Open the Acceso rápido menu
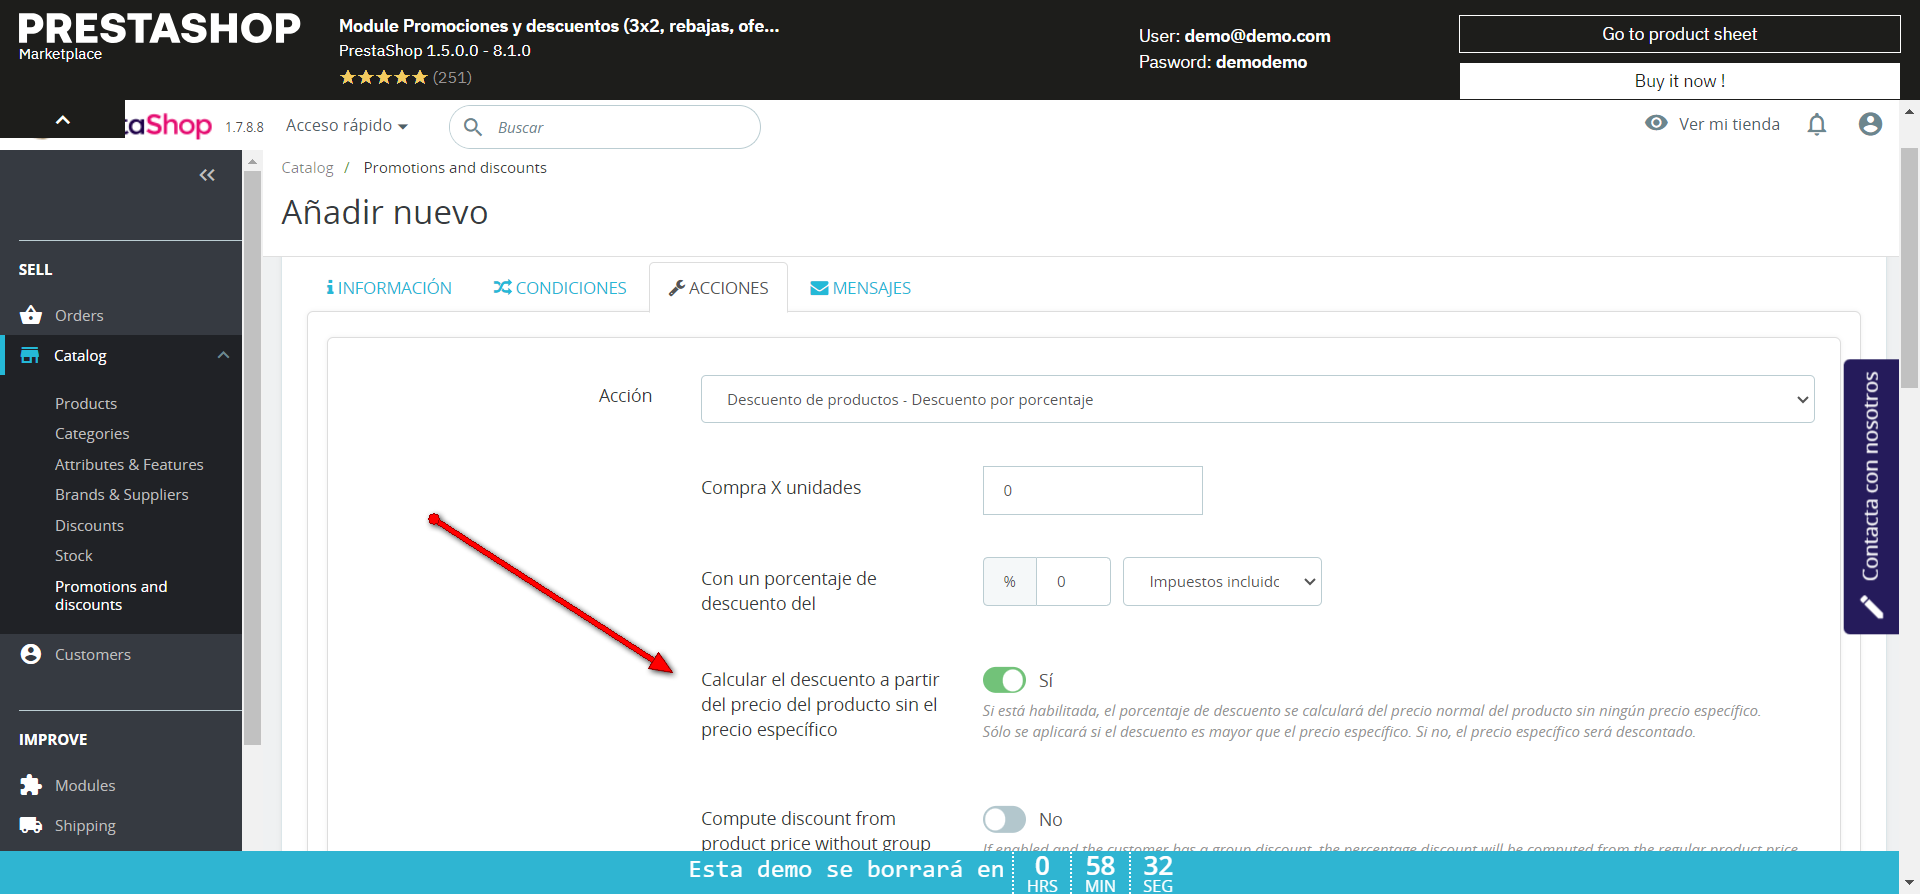The width and height of the screenshot is (1920, 894). click(347, 125)
